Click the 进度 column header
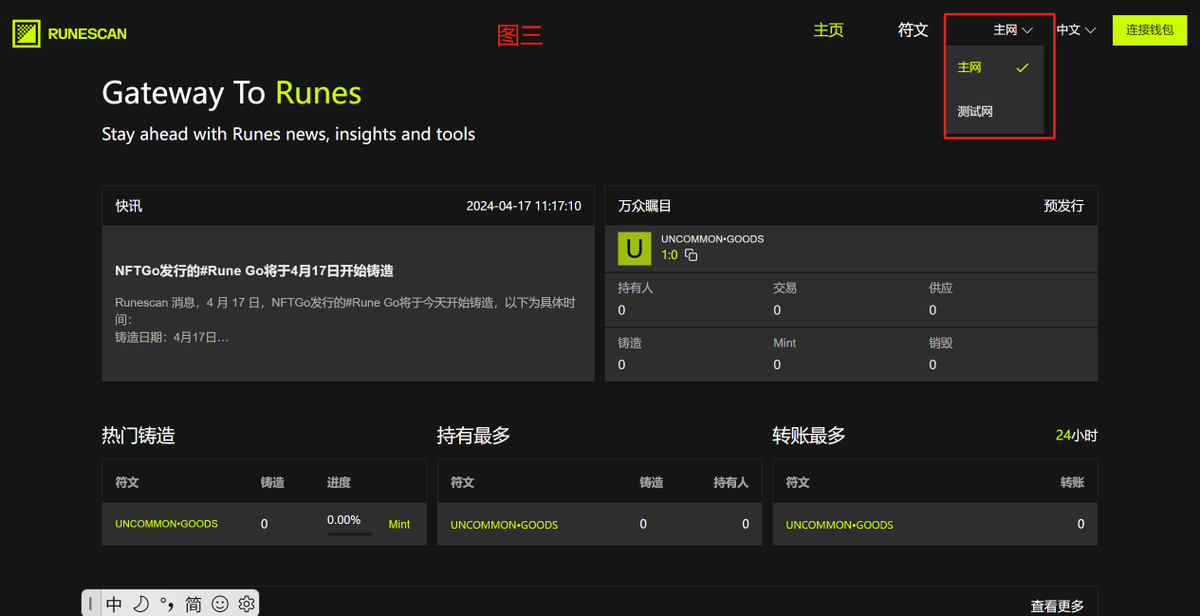This screenshot has width=1200, height=616. (x=339, y=482)
